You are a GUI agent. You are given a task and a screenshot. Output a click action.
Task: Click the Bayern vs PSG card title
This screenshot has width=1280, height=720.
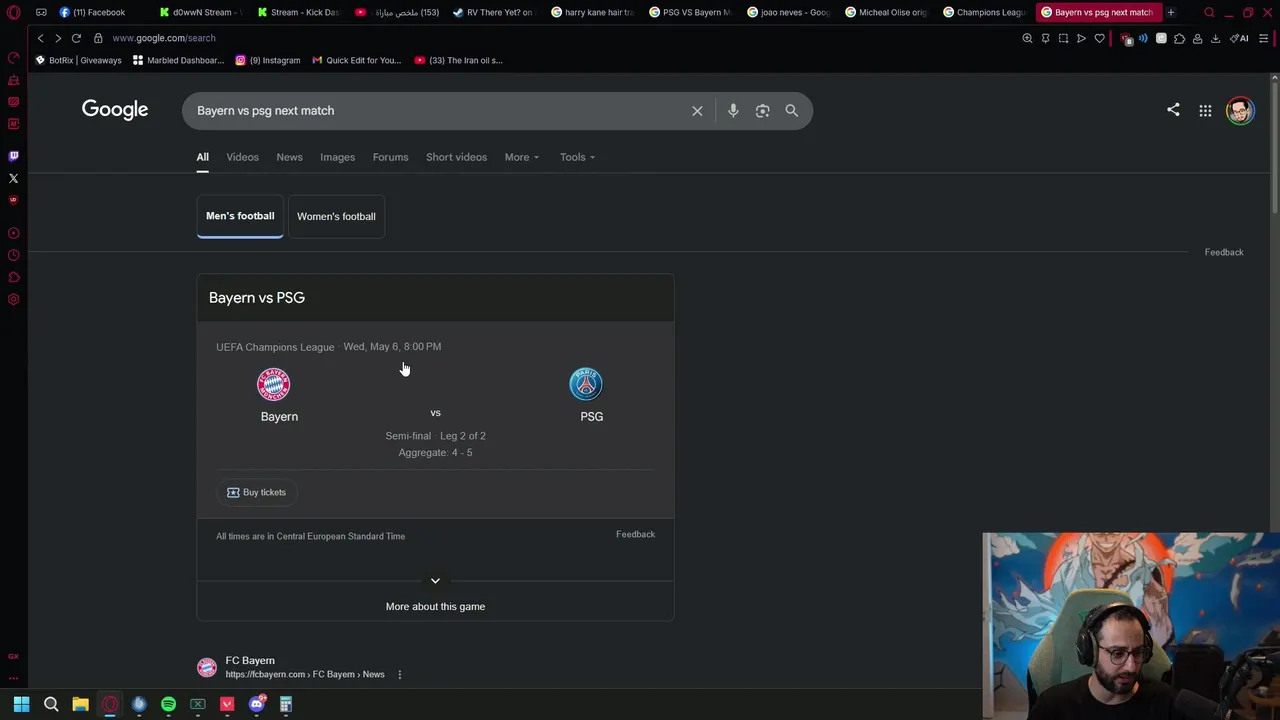click(x=257, y=298)
